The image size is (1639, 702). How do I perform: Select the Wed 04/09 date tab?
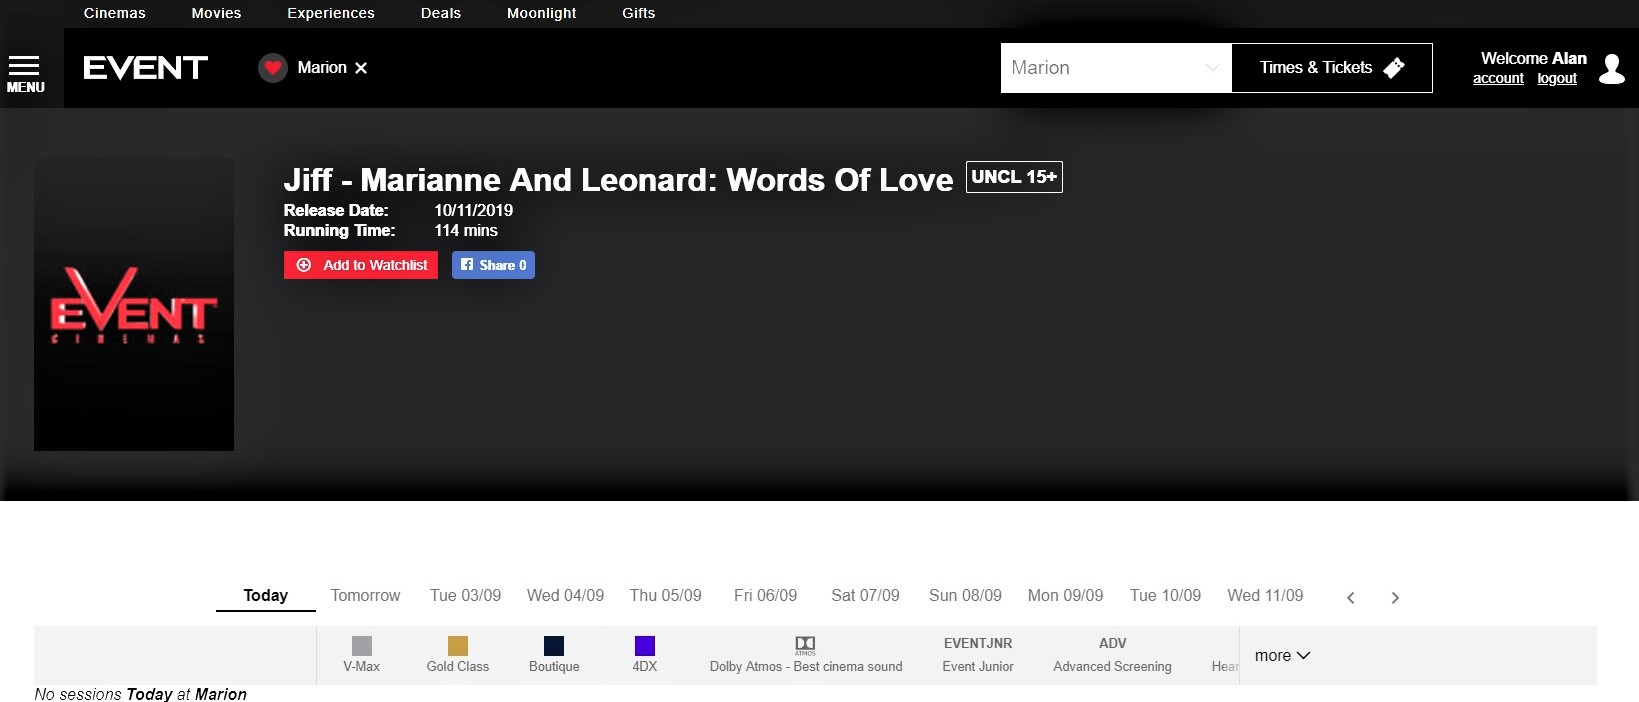coord(566,596)
